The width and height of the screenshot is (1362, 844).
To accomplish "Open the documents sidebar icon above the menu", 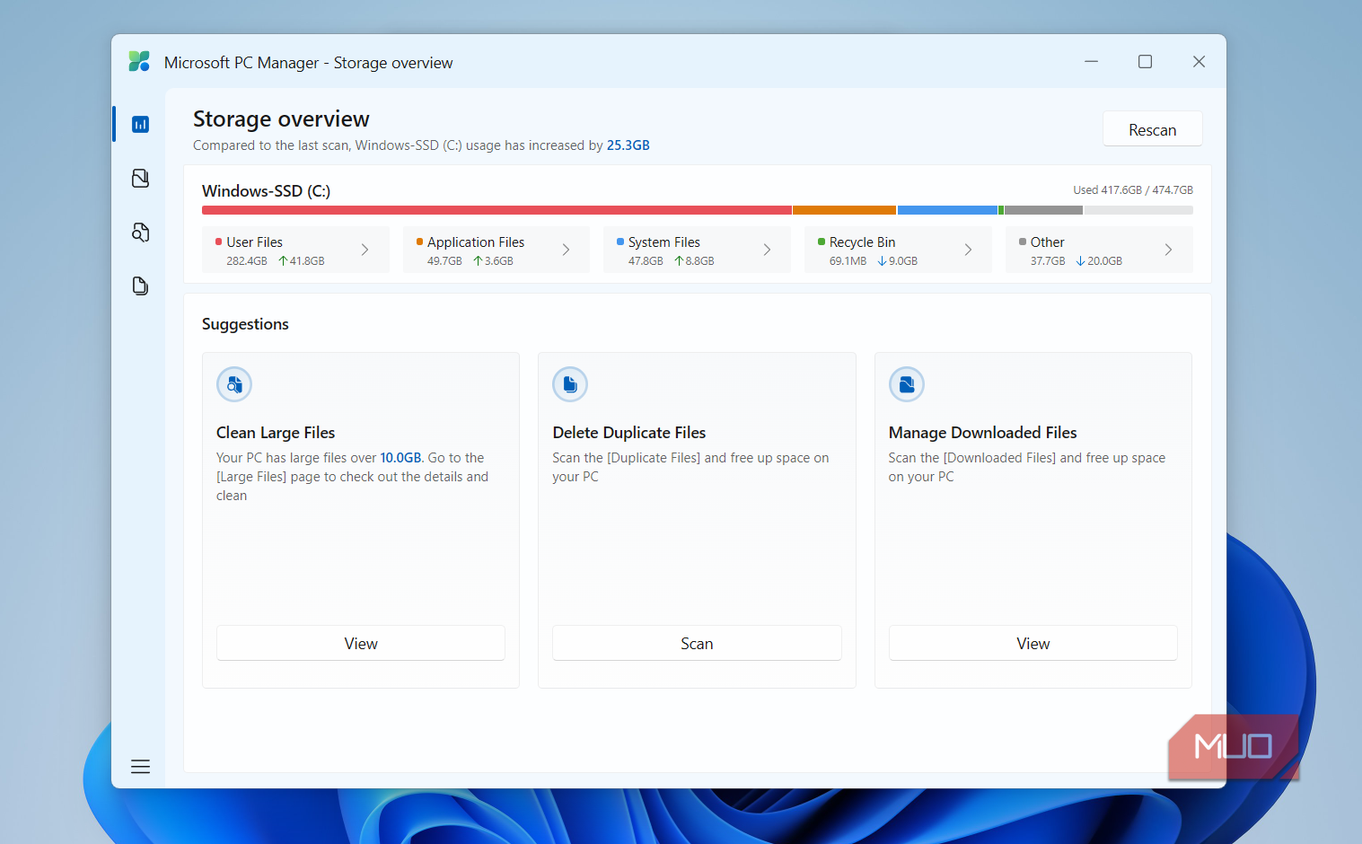I will click(140, 286).
